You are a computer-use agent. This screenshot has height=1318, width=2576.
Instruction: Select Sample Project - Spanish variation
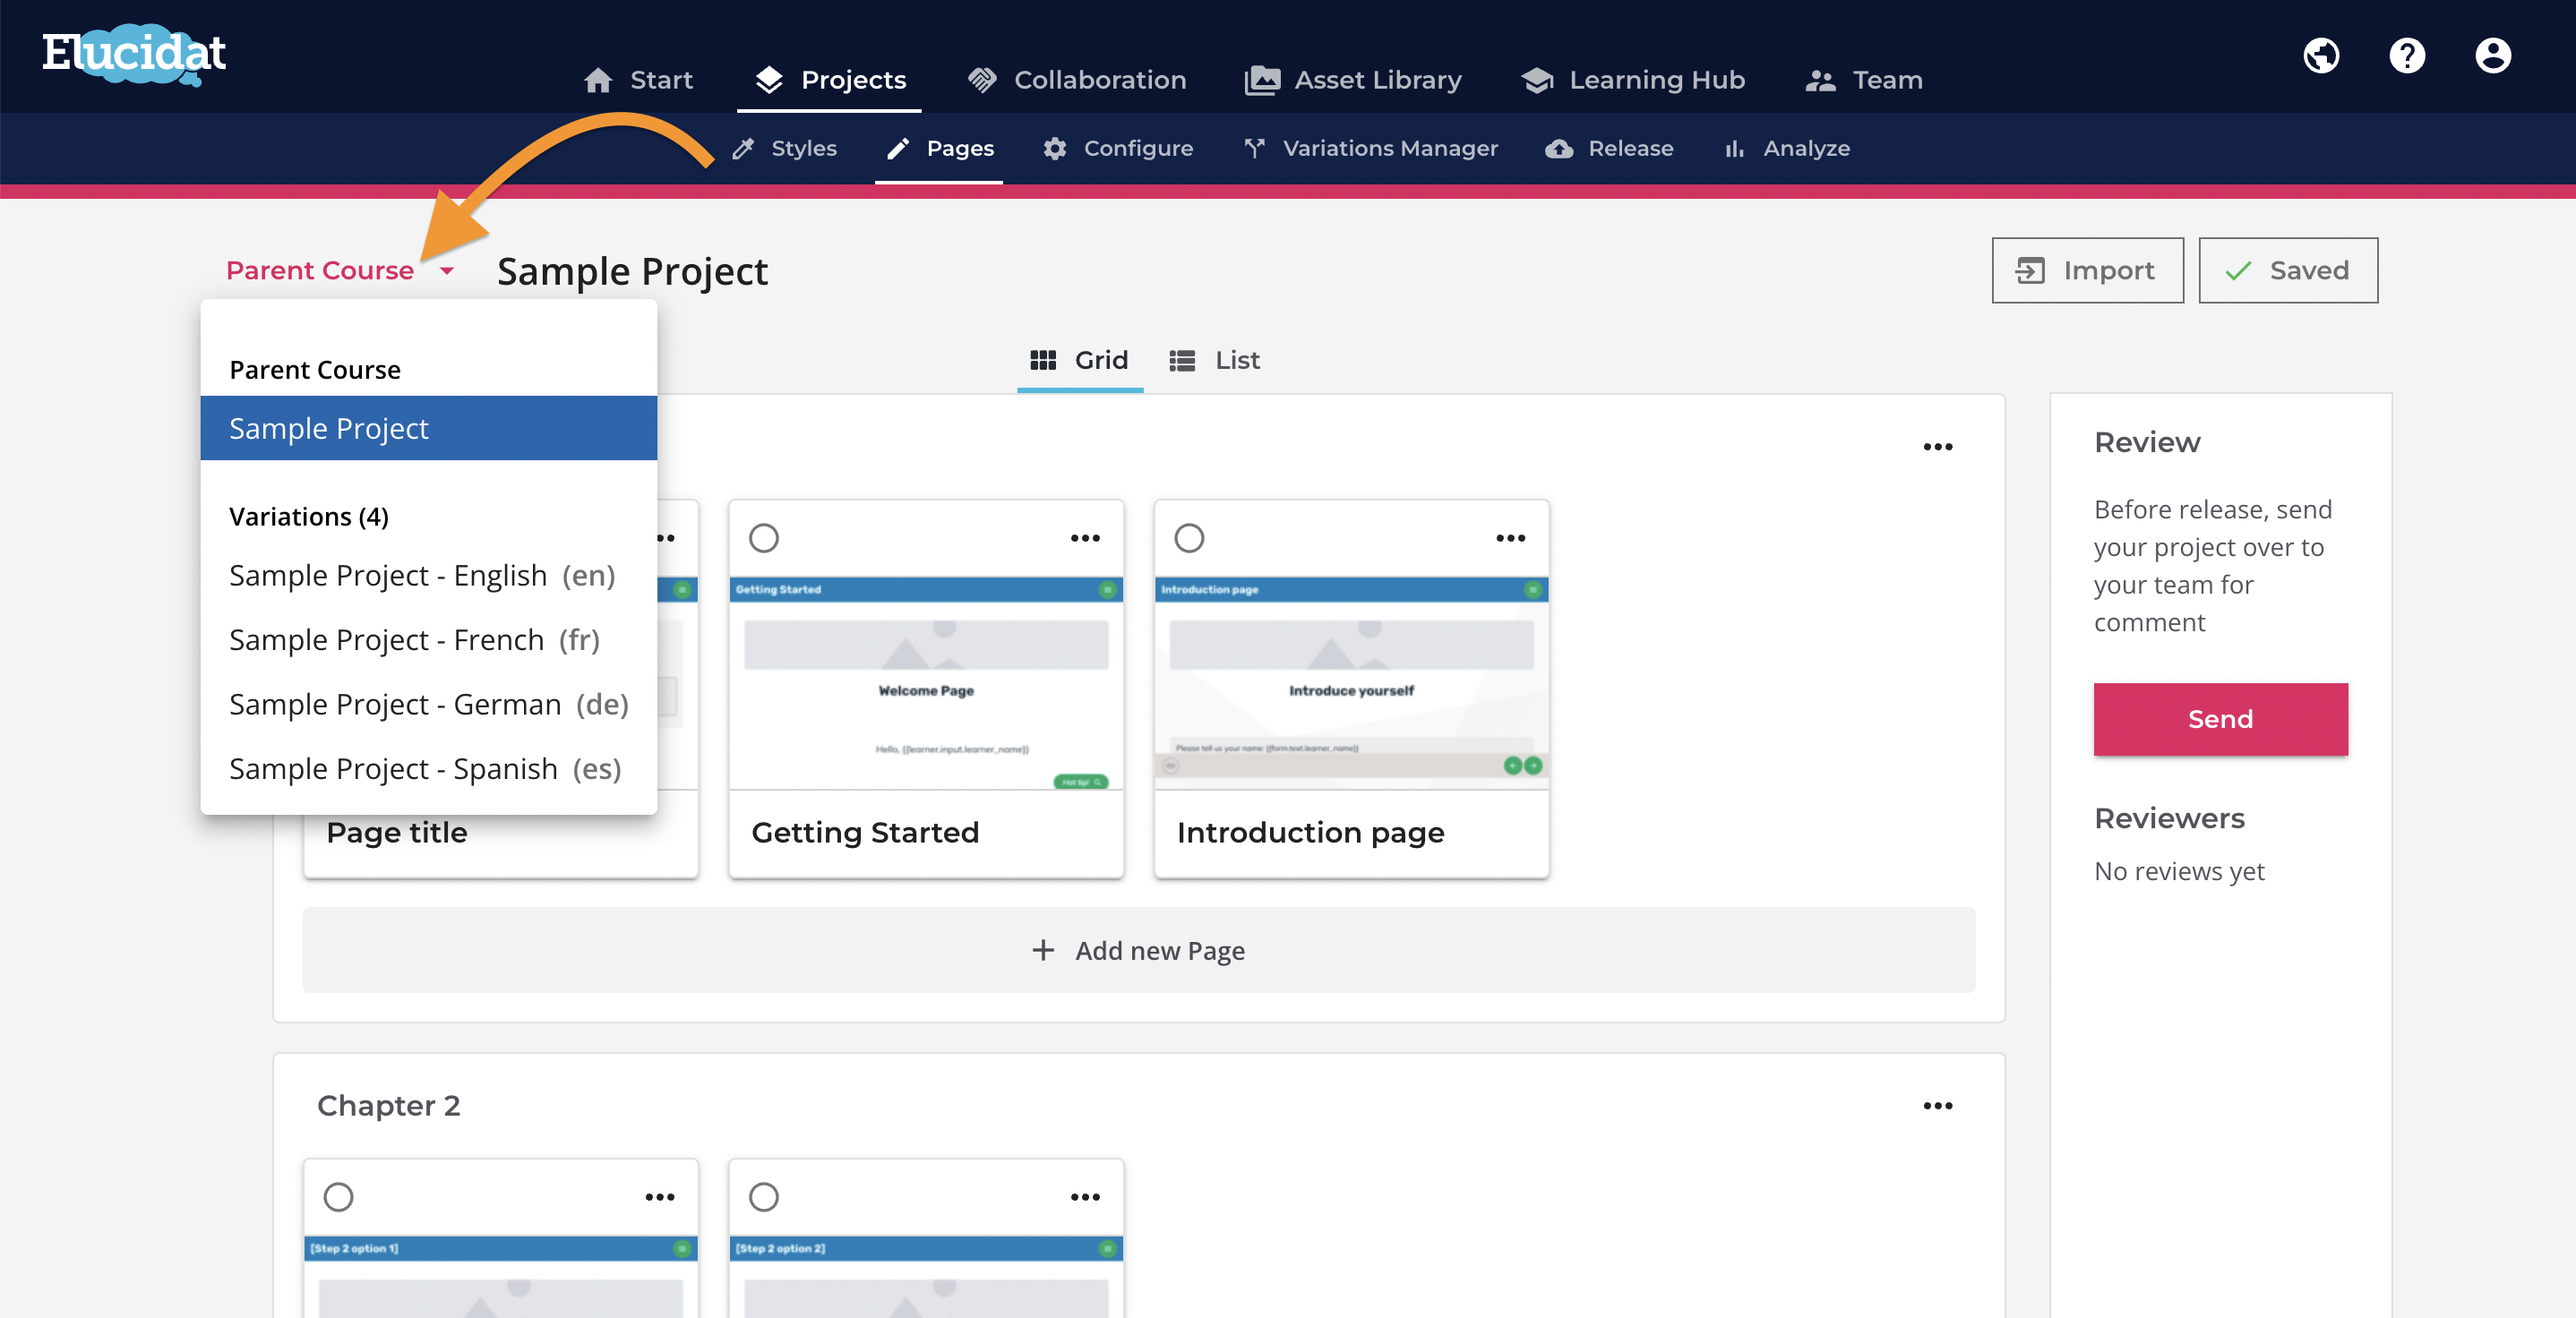pyautogui.click(x=424, y=766)
